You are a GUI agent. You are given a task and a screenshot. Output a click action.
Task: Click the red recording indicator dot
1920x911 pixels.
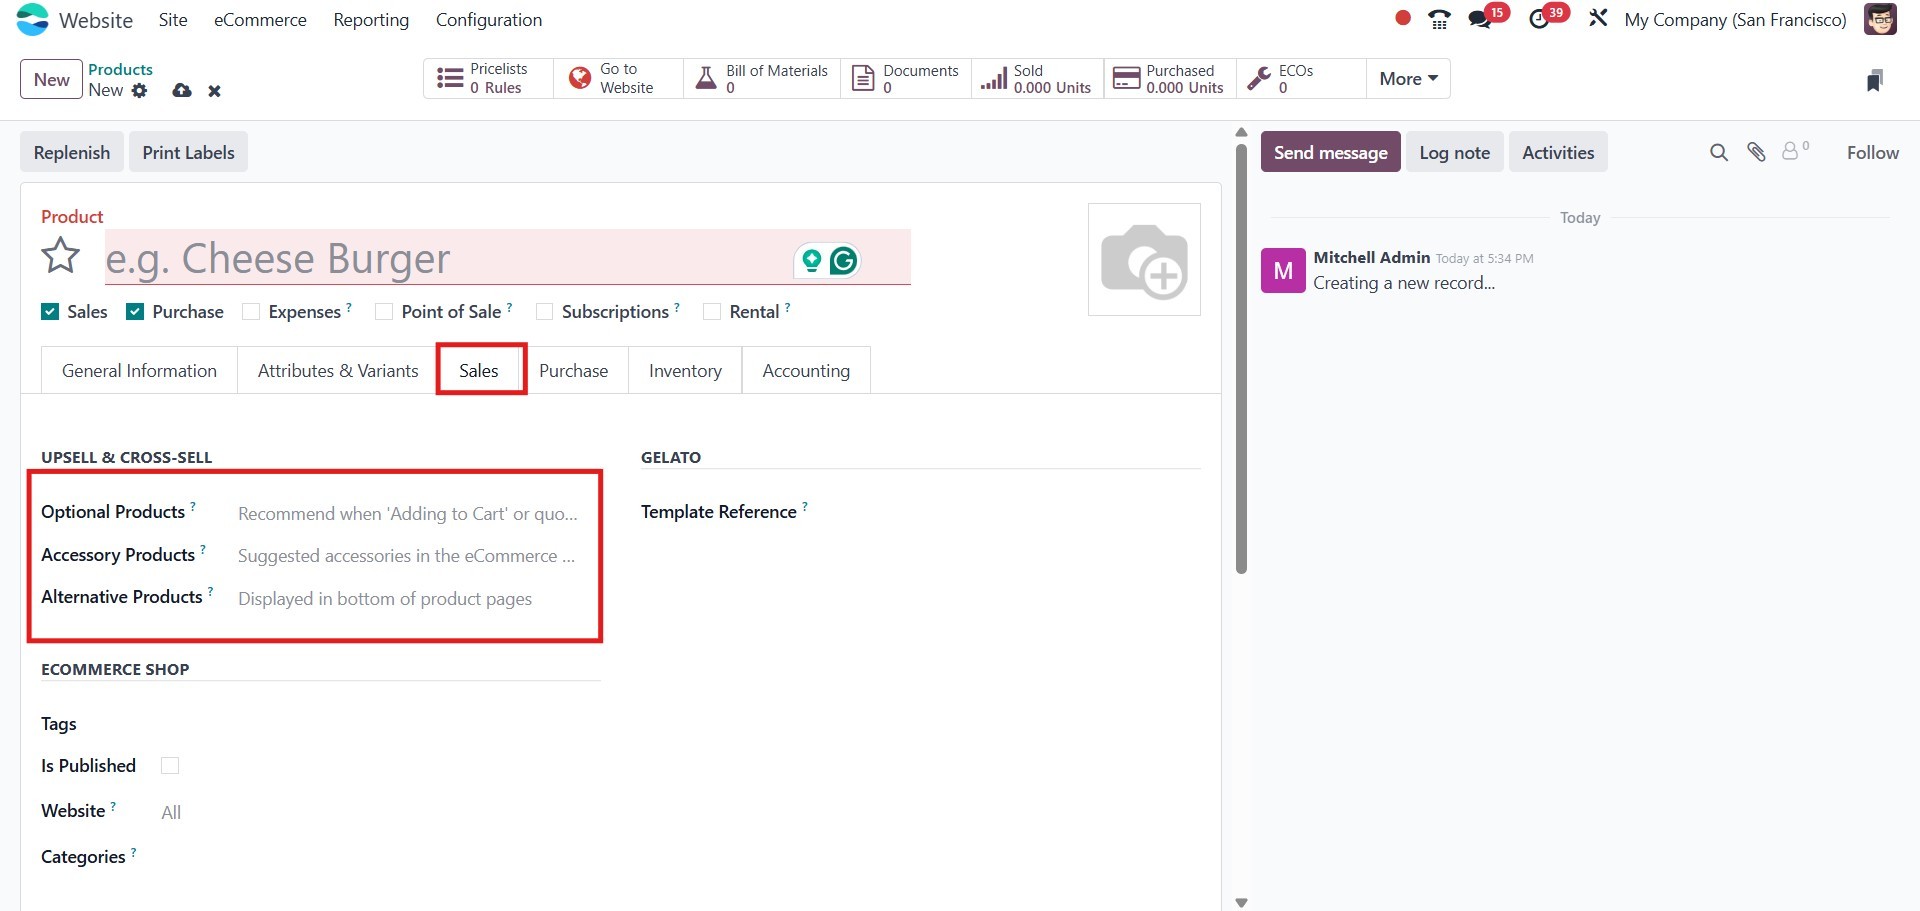tap(1403, 18)
